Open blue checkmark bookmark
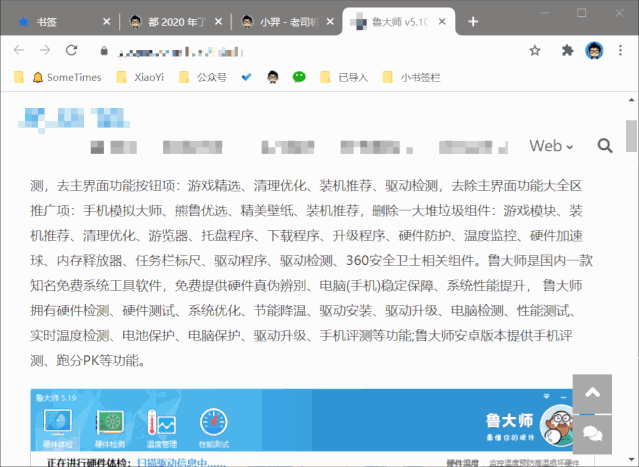Screen dimensions: 639x467 click(x=246, y=77)
